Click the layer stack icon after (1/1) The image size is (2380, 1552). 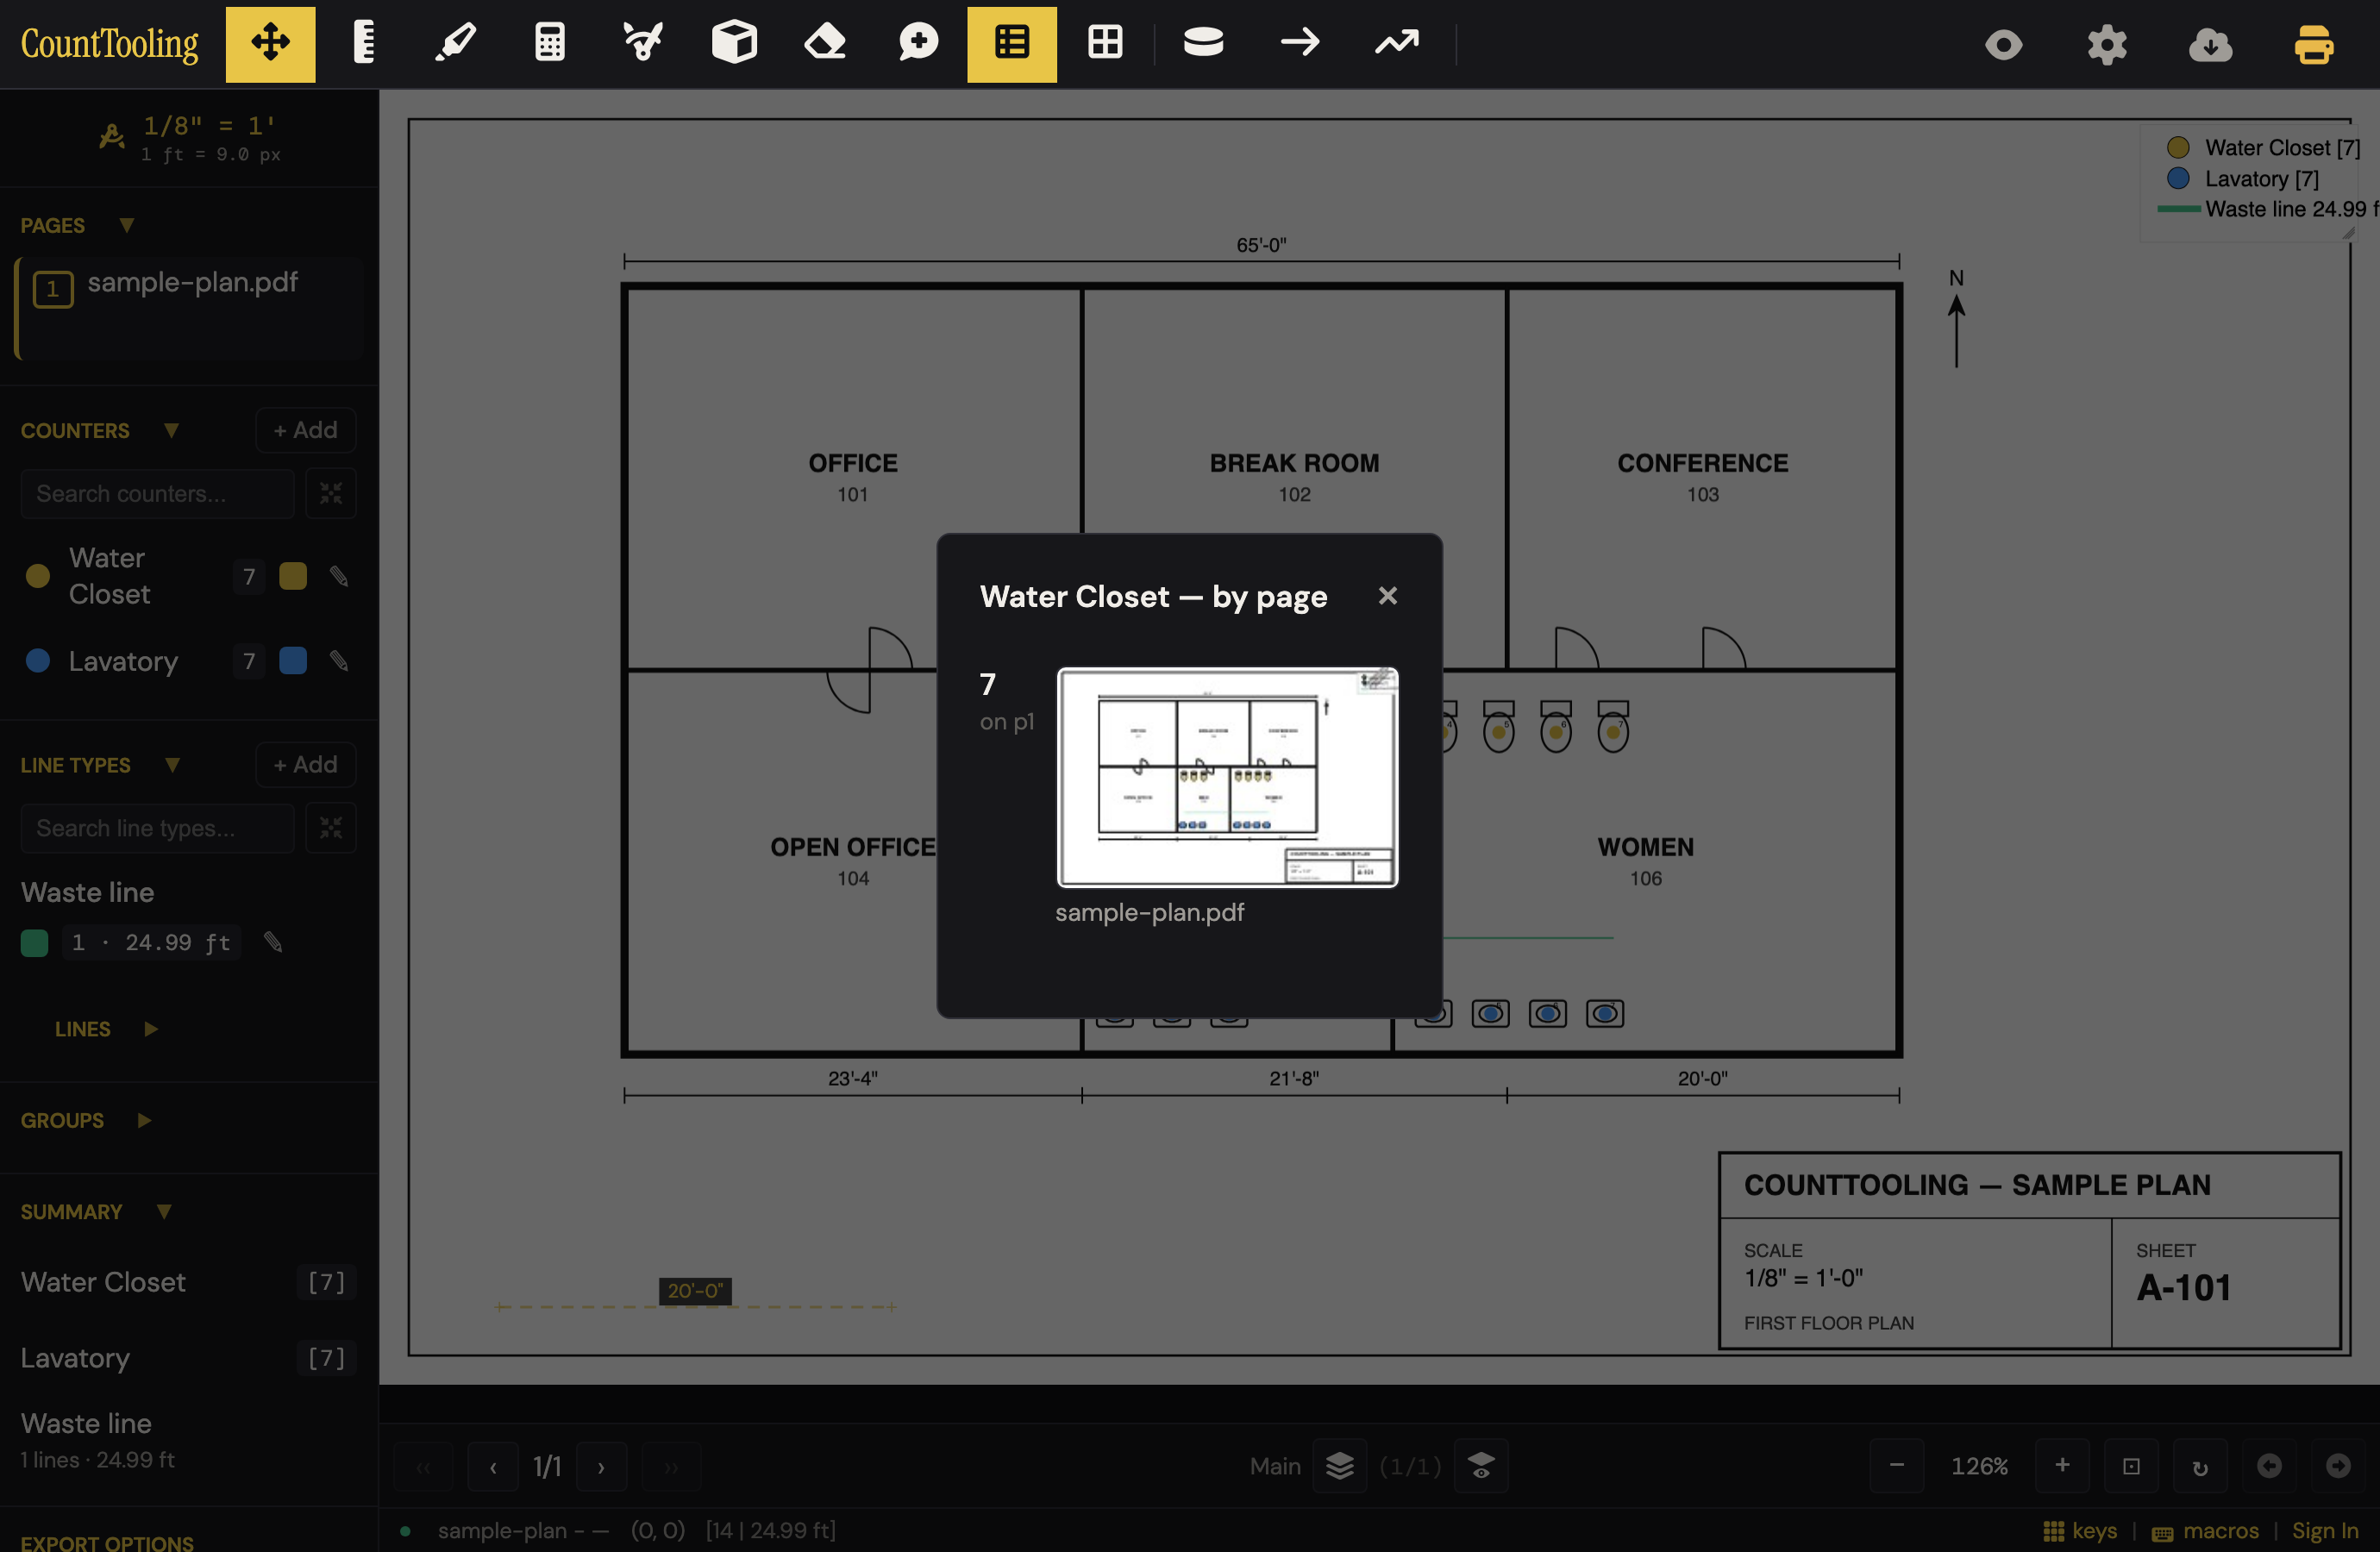pos(1481,1467)
